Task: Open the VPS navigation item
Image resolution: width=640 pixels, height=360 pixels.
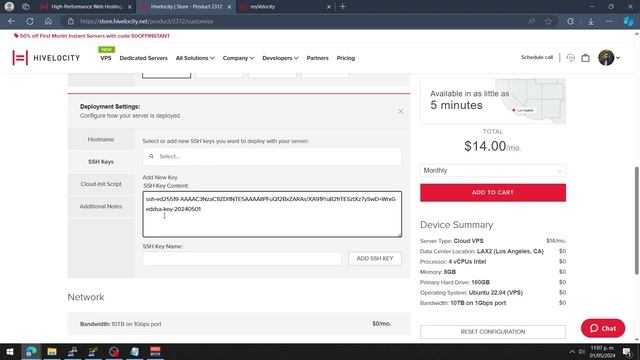Action: [106, 58]
